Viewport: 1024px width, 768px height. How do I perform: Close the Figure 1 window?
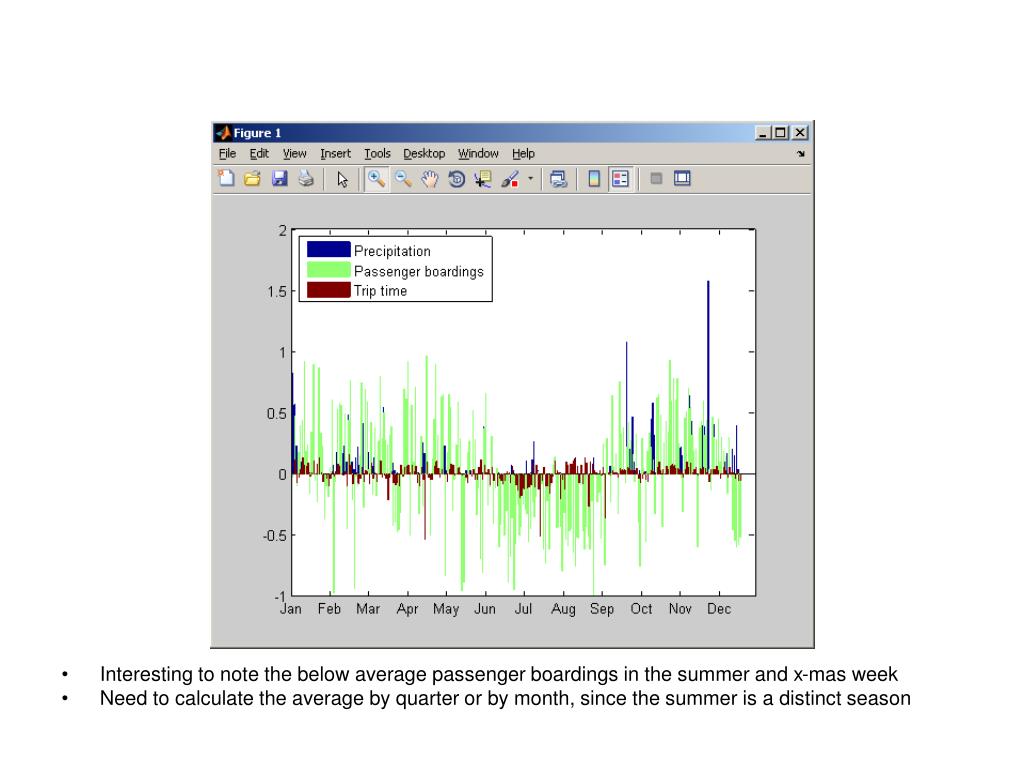pos(800,133)
